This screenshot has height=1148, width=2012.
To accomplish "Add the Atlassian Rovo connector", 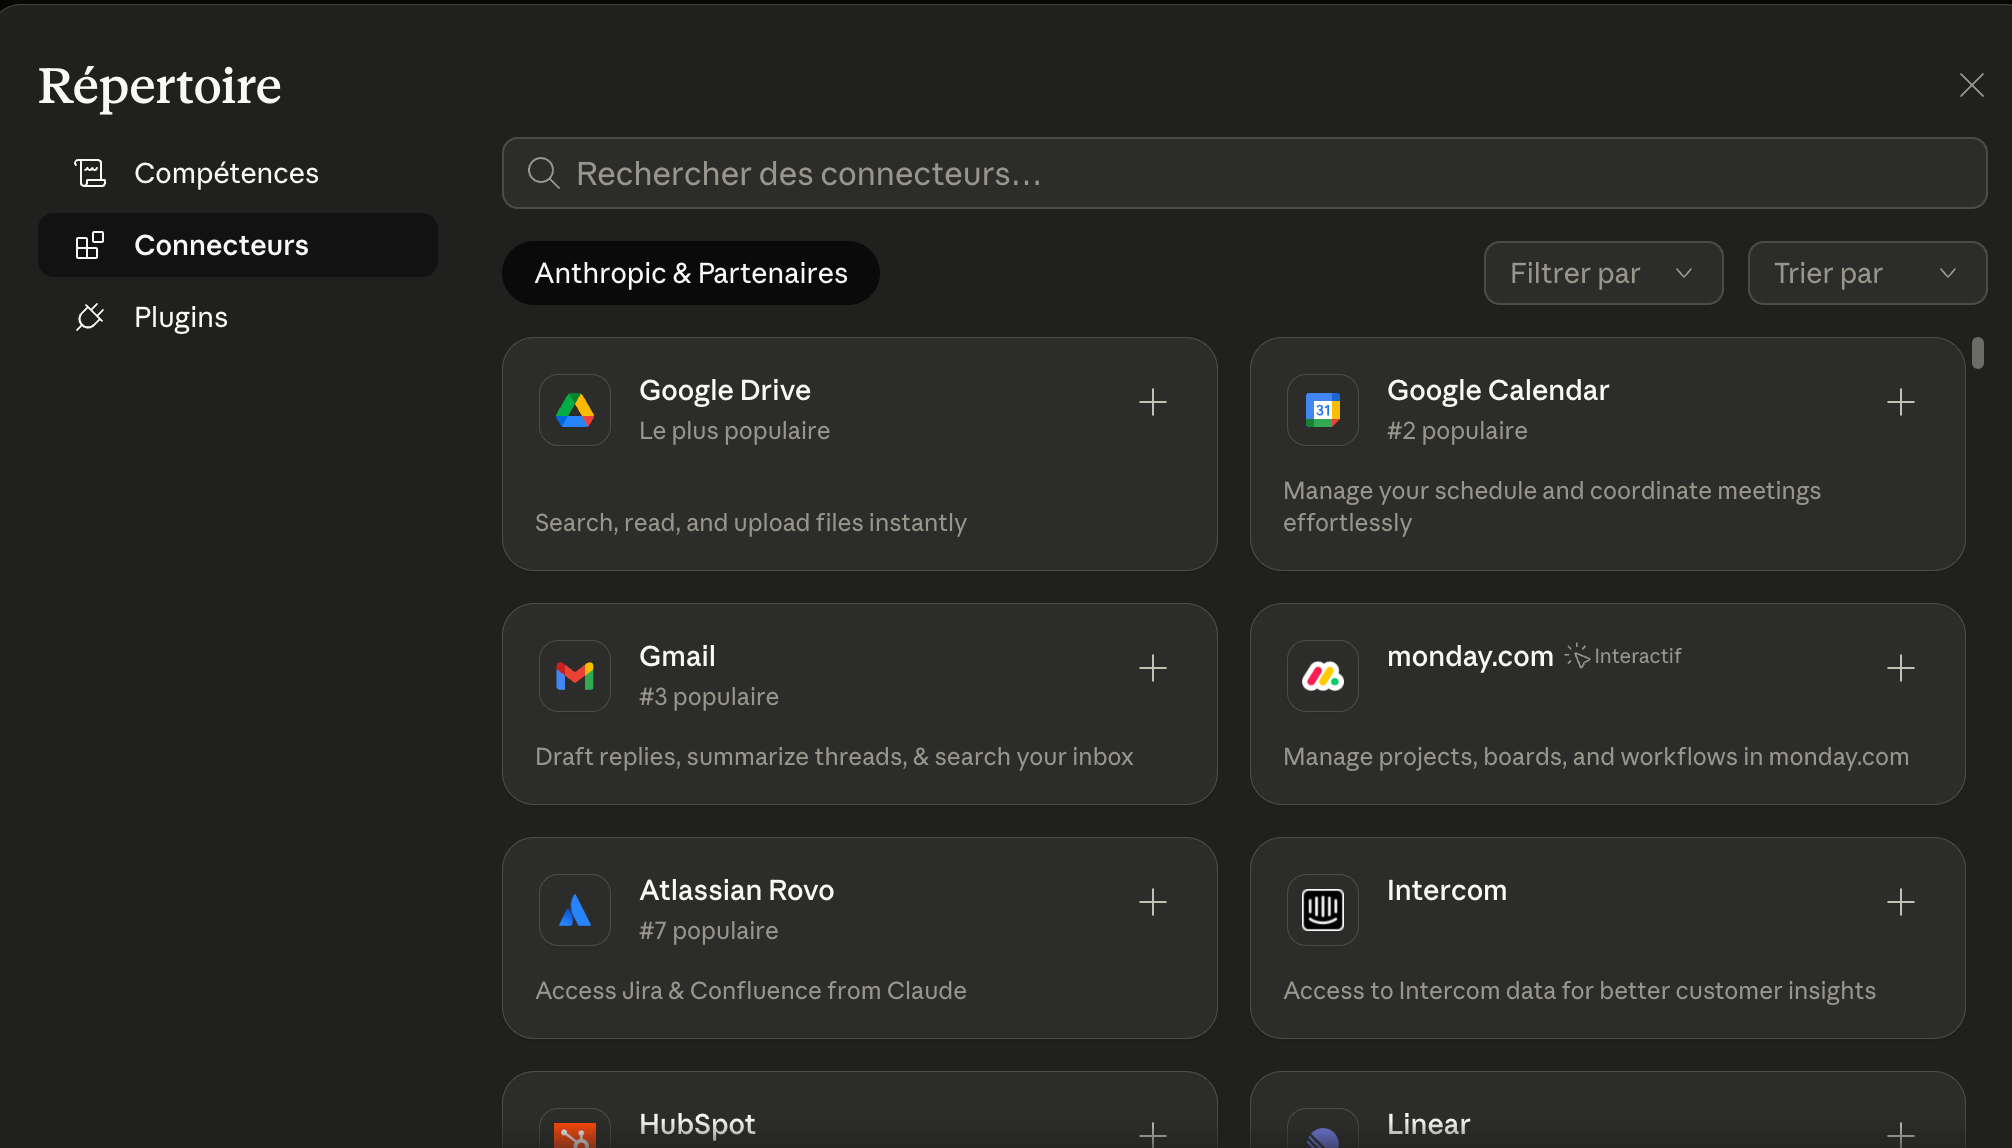I will pyautogui.click(x=1152, y=902).
